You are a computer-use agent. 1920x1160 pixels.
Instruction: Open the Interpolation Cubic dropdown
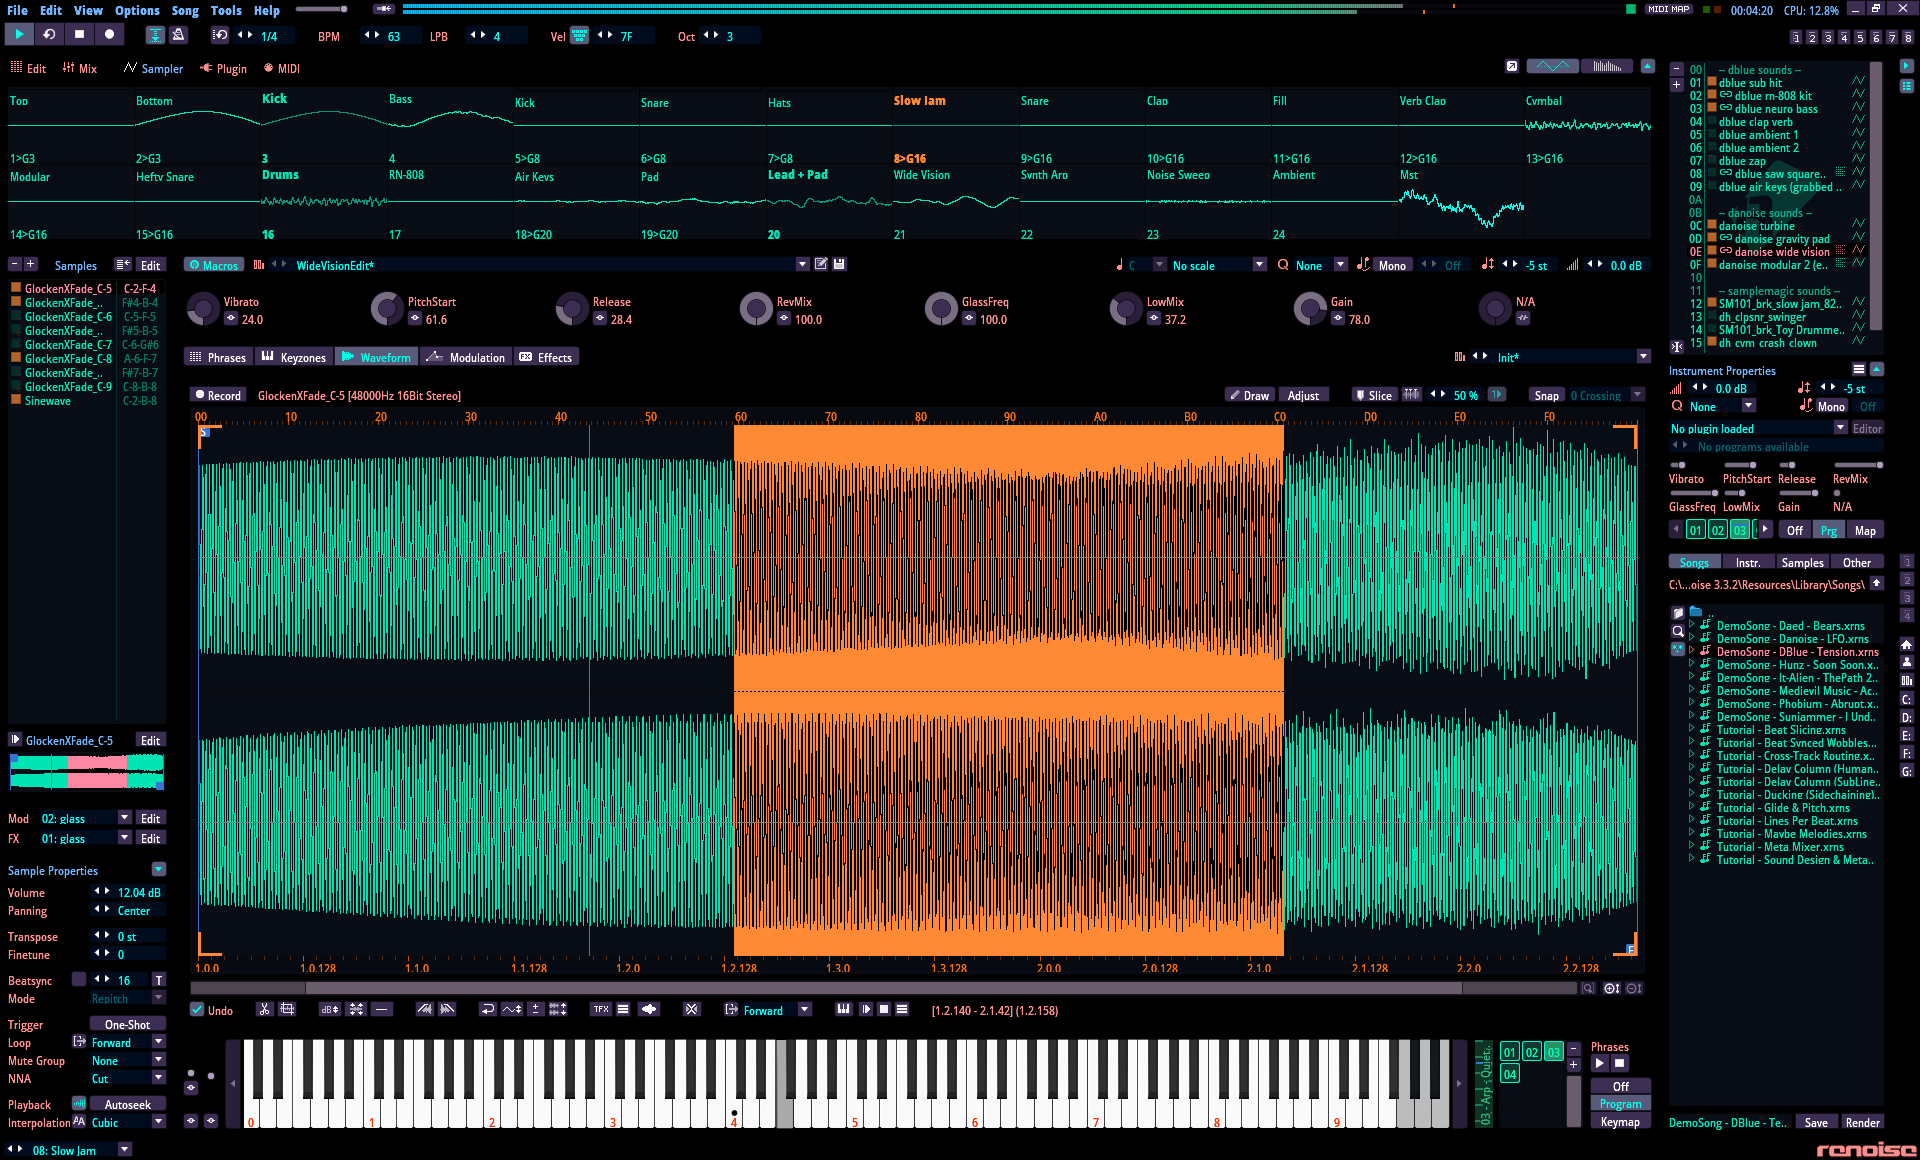127,1123
